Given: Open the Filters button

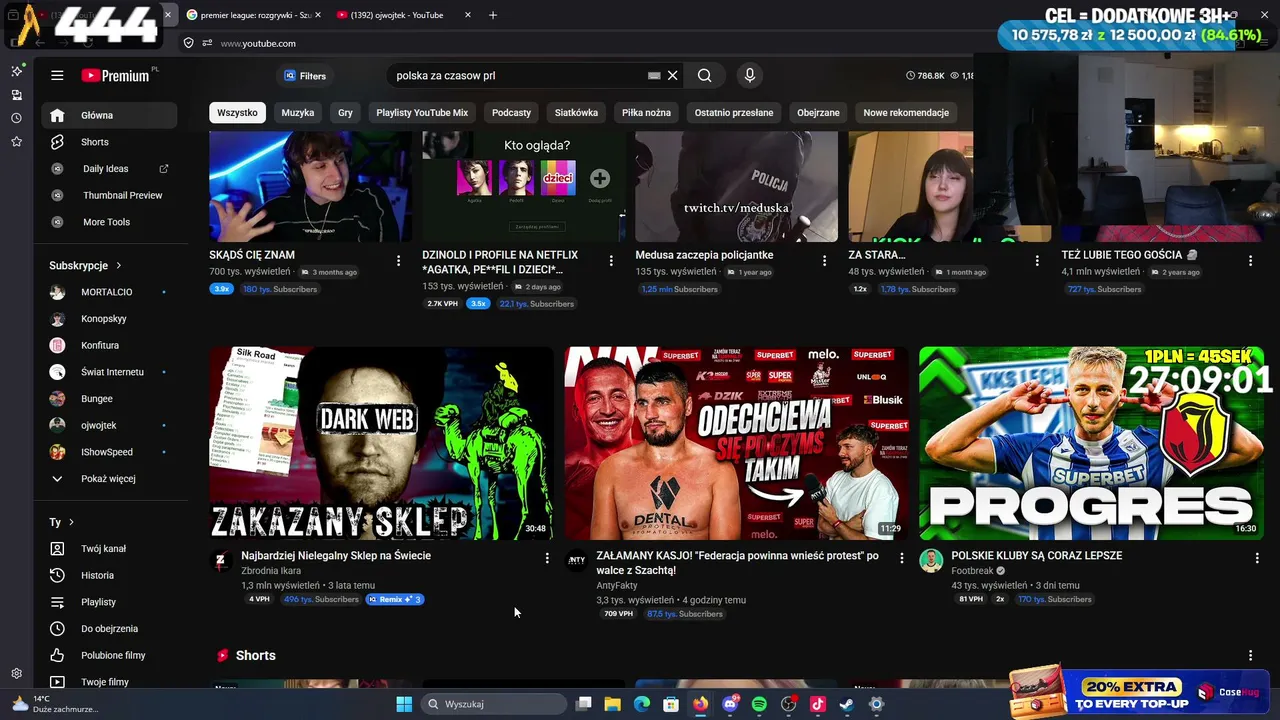Looking at the screenshot, I should pos(305,76).
